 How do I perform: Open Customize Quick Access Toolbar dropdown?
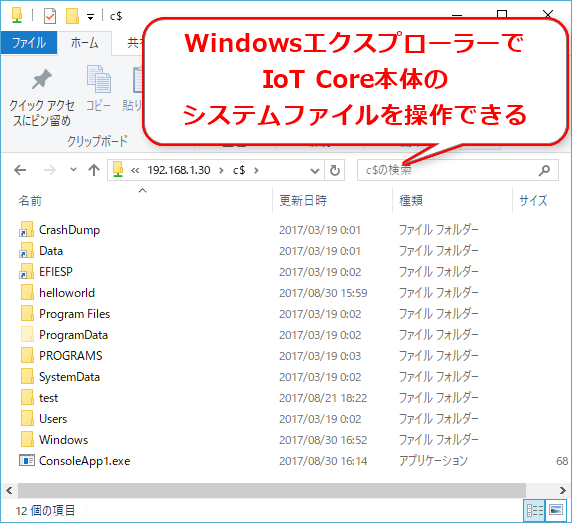[x=90, y=16]
